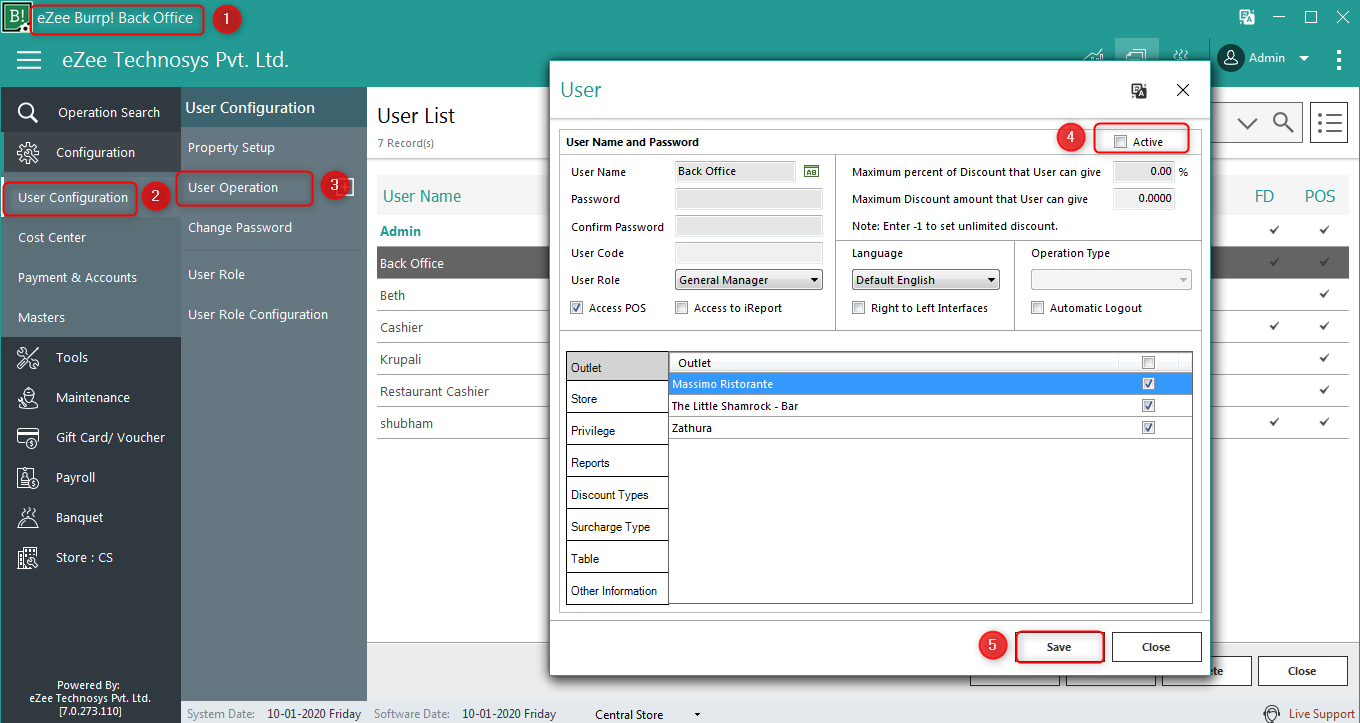Open the User Role menu item
This screenshot has width=1360, height=723.
point(216,274)
